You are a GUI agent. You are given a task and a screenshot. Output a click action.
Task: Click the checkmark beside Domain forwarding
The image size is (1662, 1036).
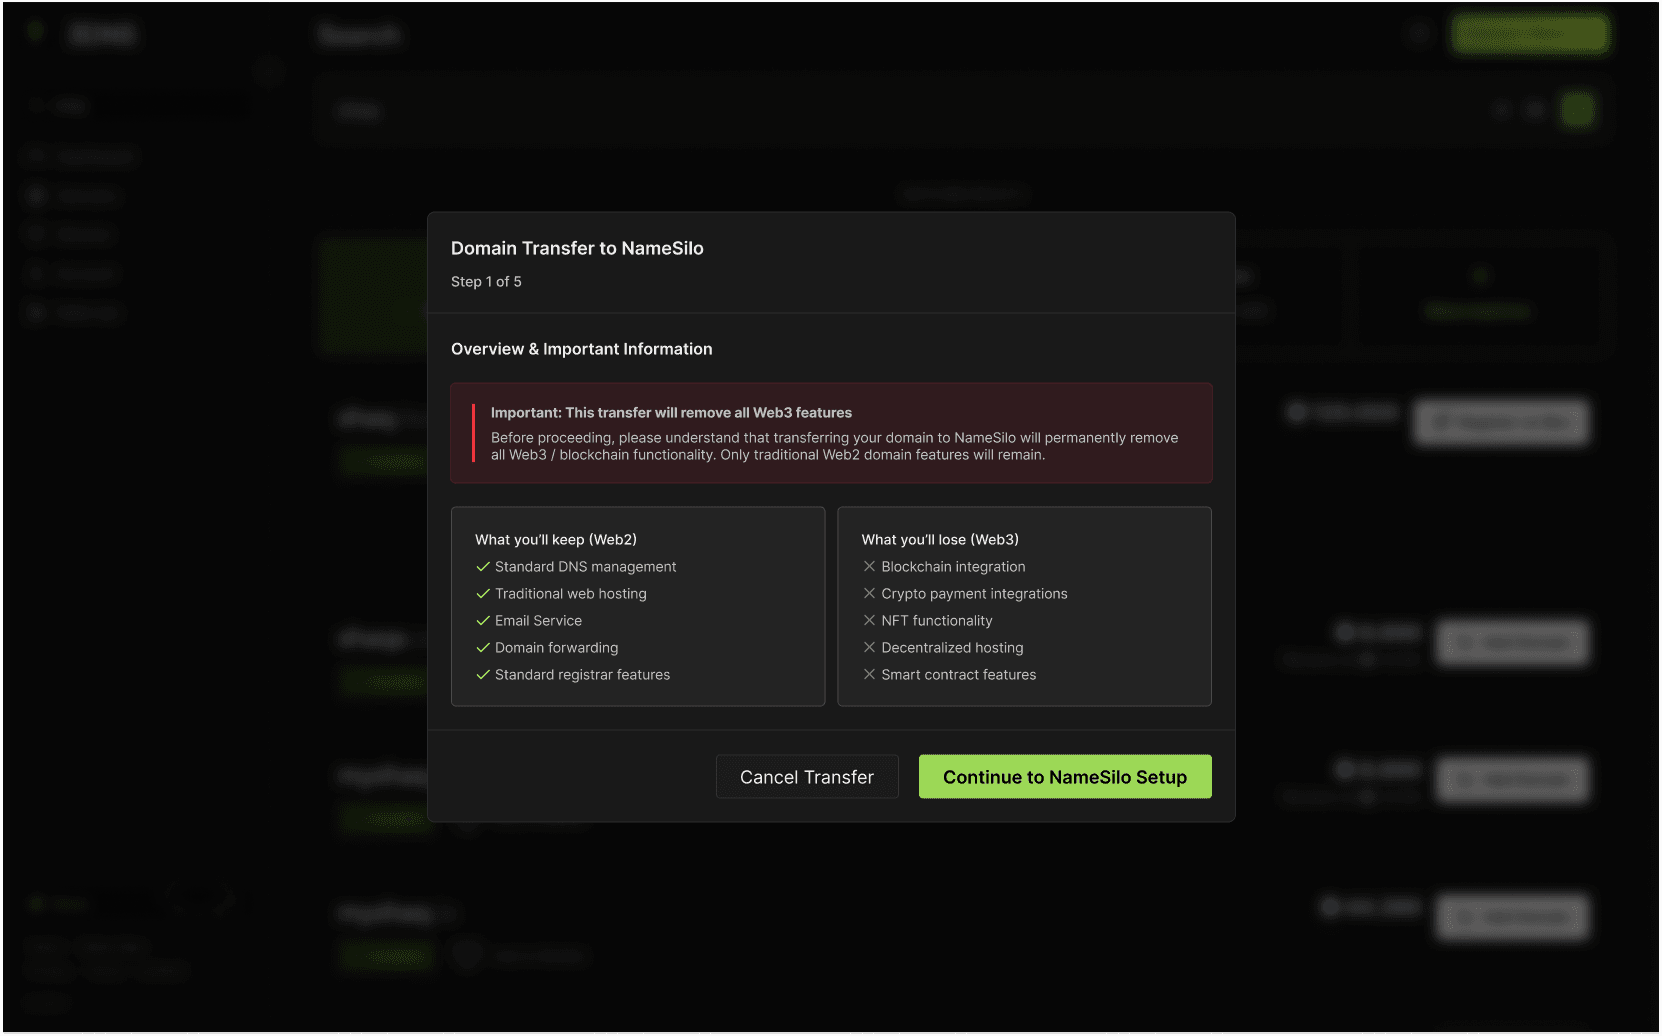[483, 648]
